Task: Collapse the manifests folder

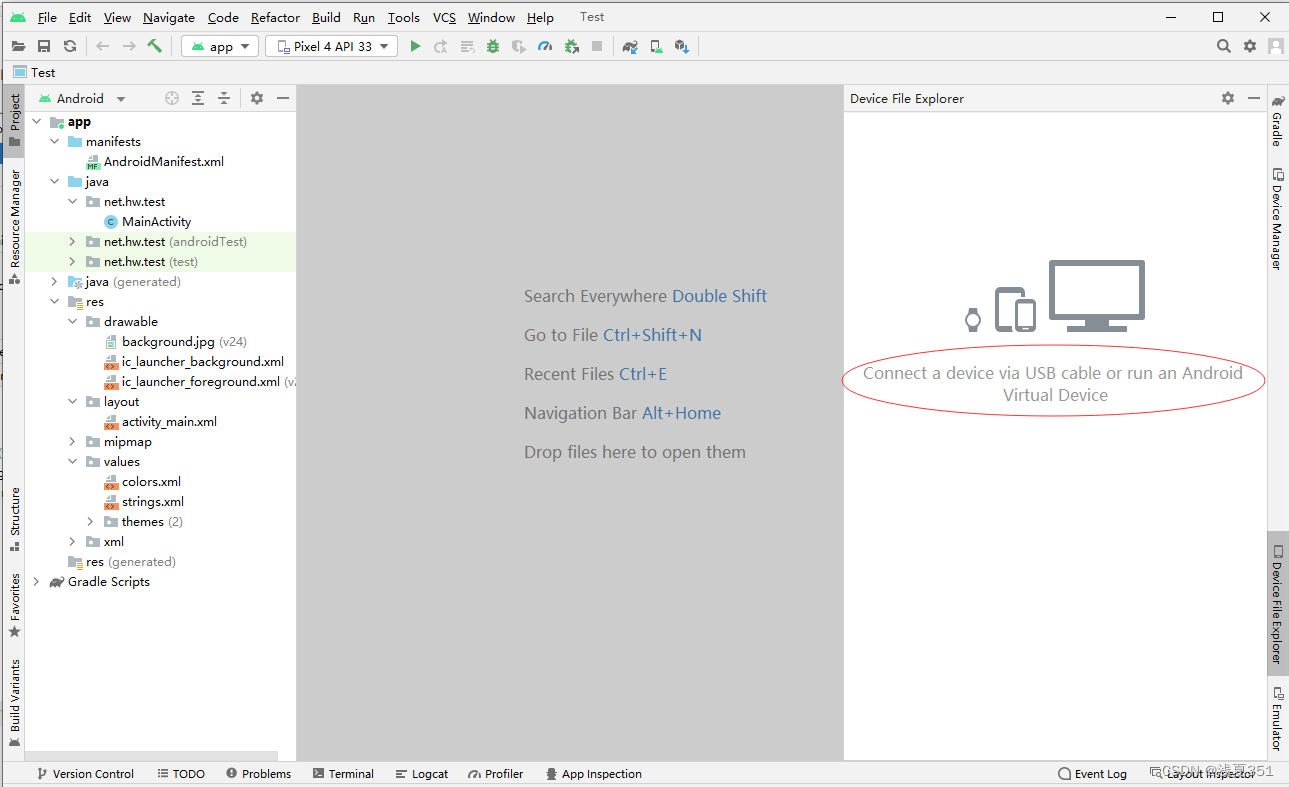Action: (54, 142)
